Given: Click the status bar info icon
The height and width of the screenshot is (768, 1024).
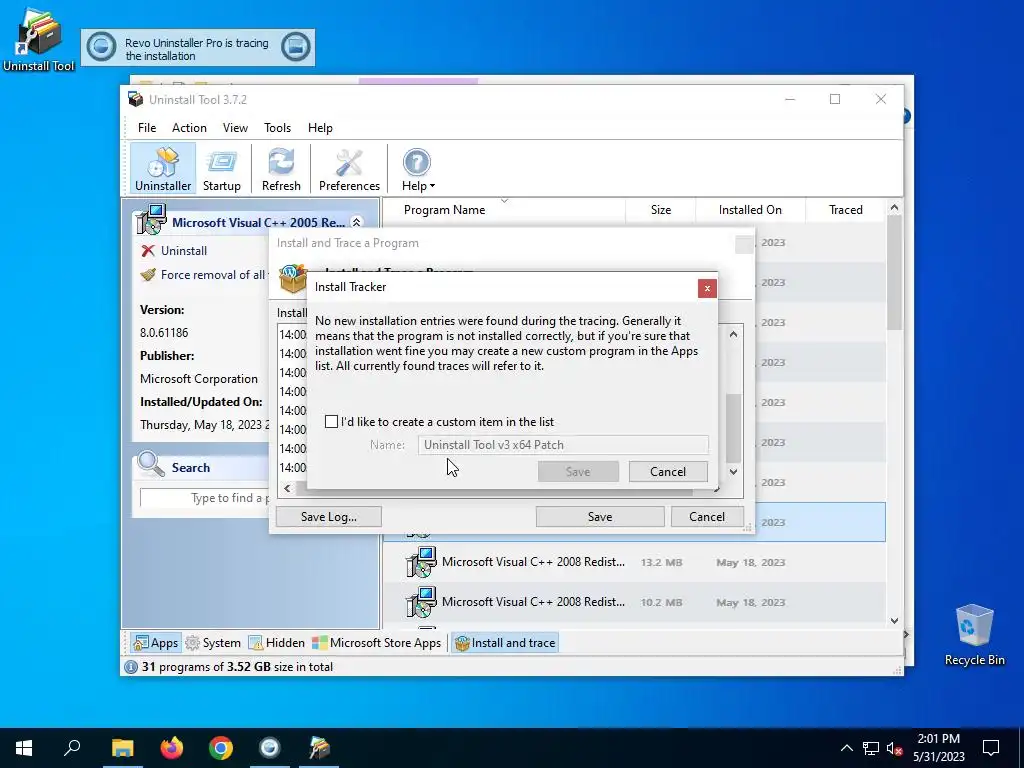Looking at the screenshot, I should click(x=131, y=667).
